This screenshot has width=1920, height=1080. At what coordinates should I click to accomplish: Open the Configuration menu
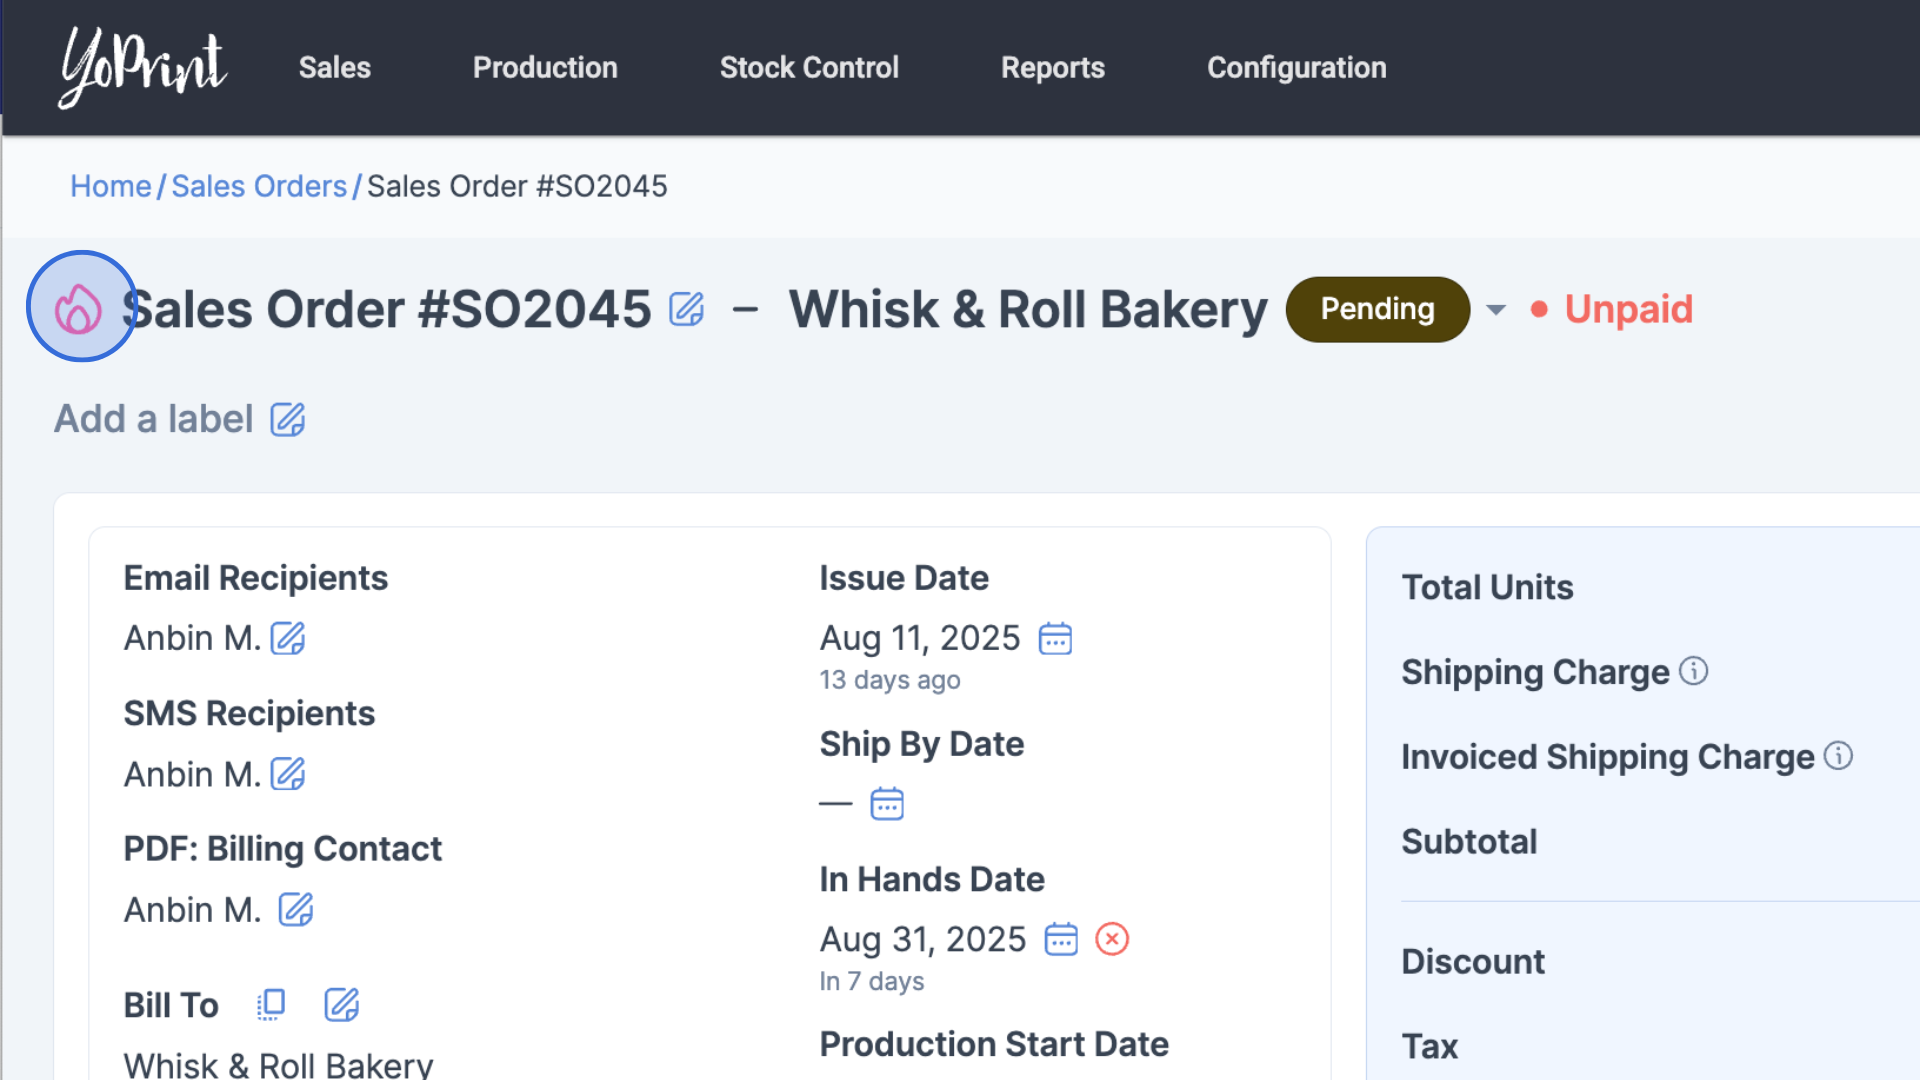[x=1296, y=67]
